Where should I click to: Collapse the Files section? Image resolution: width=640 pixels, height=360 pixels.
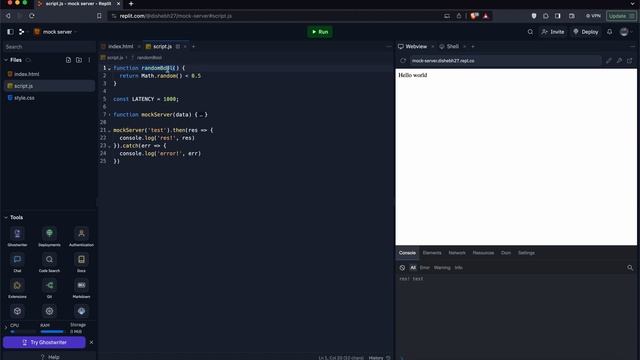pyautogui.click(x=6, y=60)
